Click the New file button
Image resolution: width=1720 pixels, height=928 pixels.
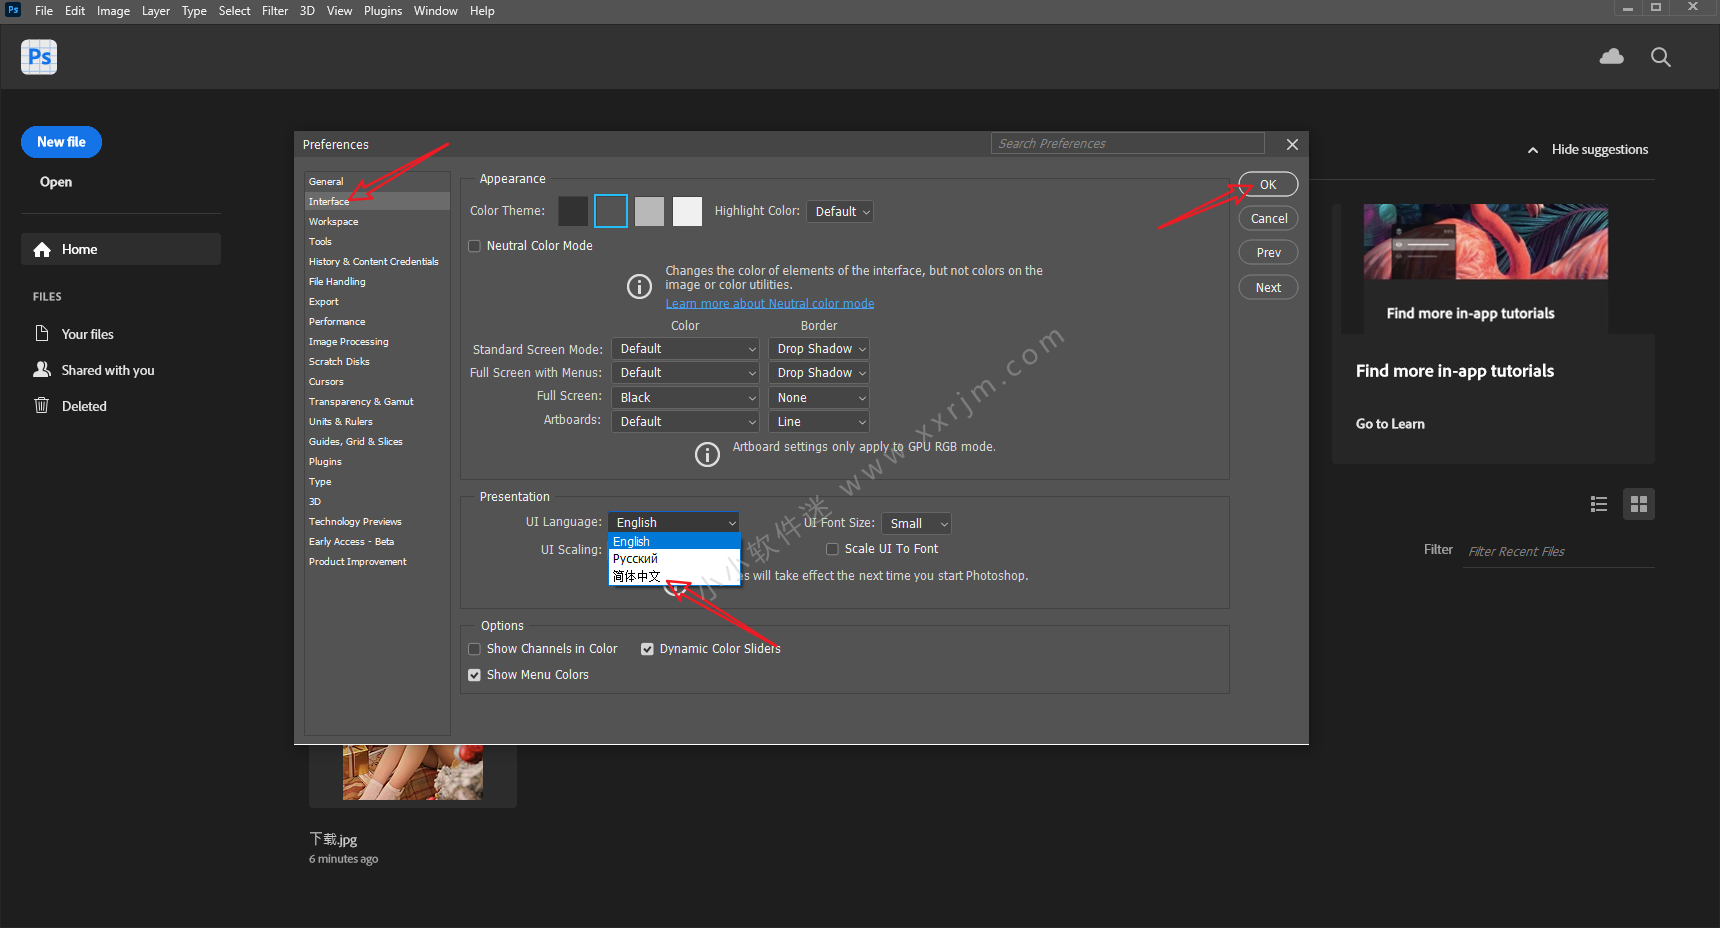61,142
